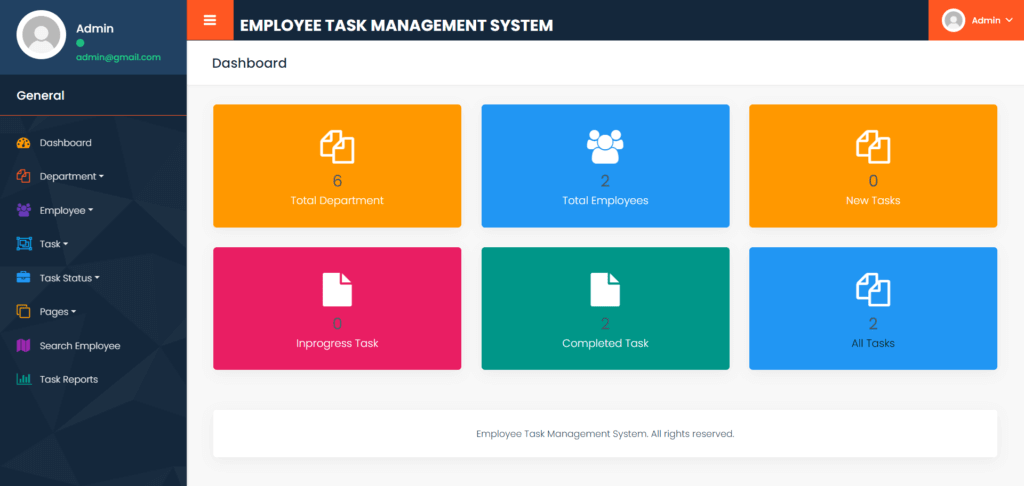1024x486 pixels.
Task: Expand the Employee submenu
Action: tap(66, 211)
